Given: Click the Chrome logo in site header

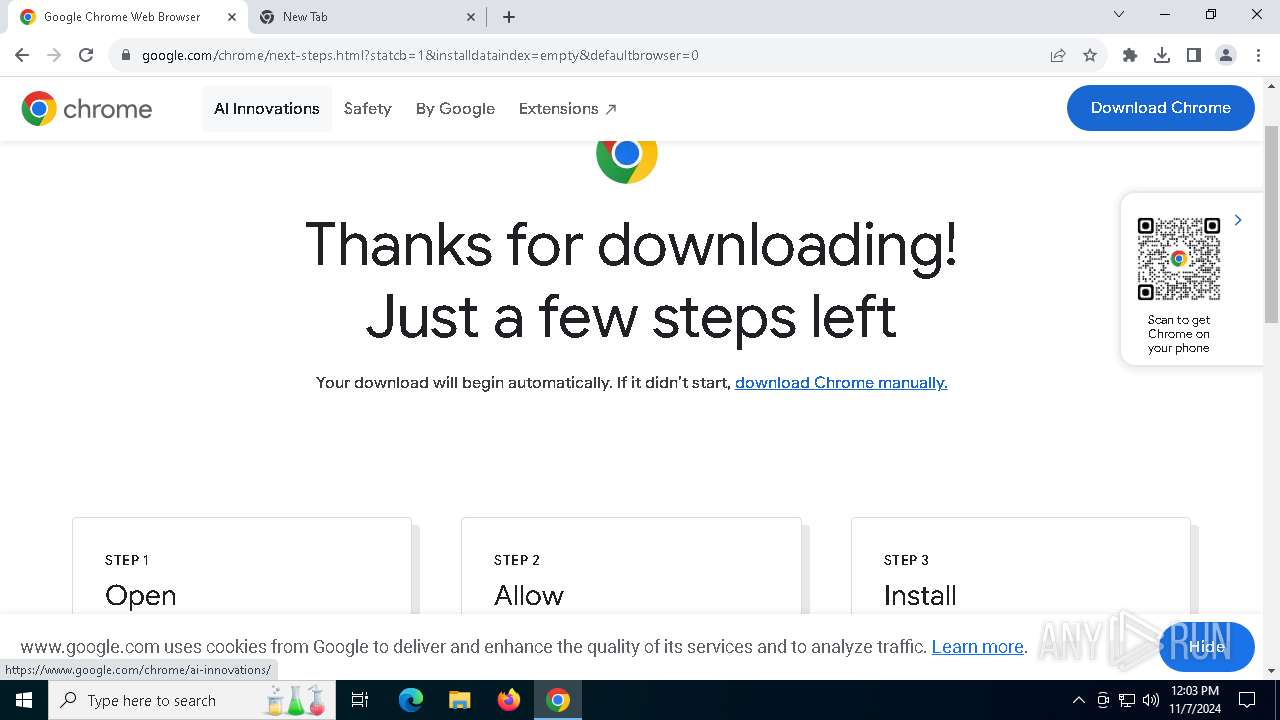Looking at the screenshot, I should coord(87,108).
